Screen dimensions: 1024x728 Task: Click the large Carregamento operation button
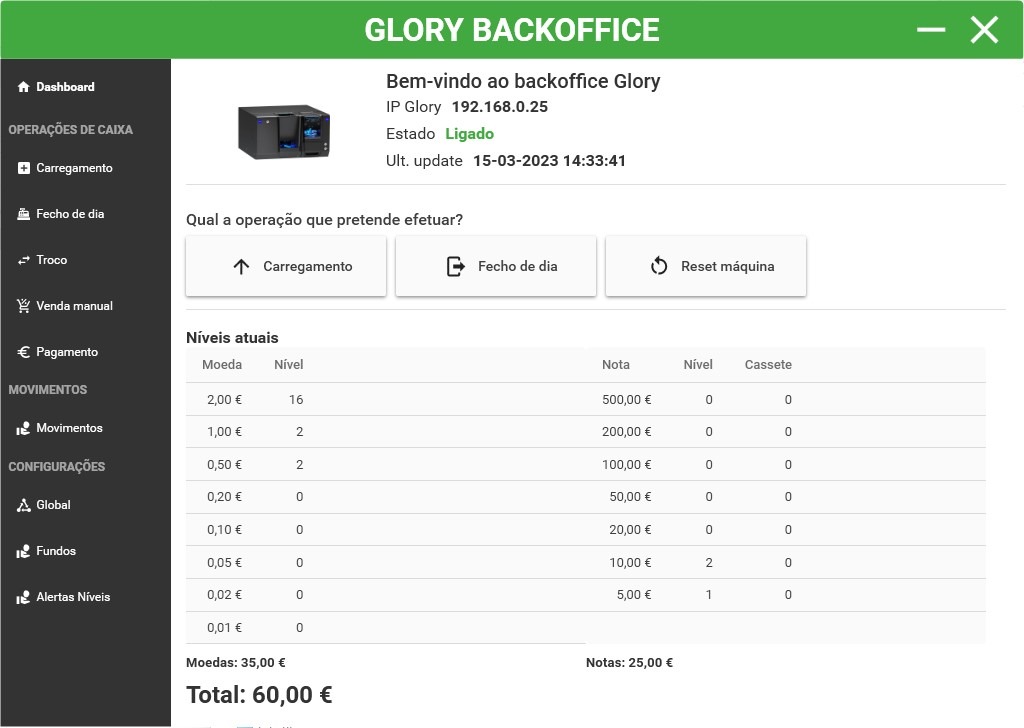[x=286, y=266]
